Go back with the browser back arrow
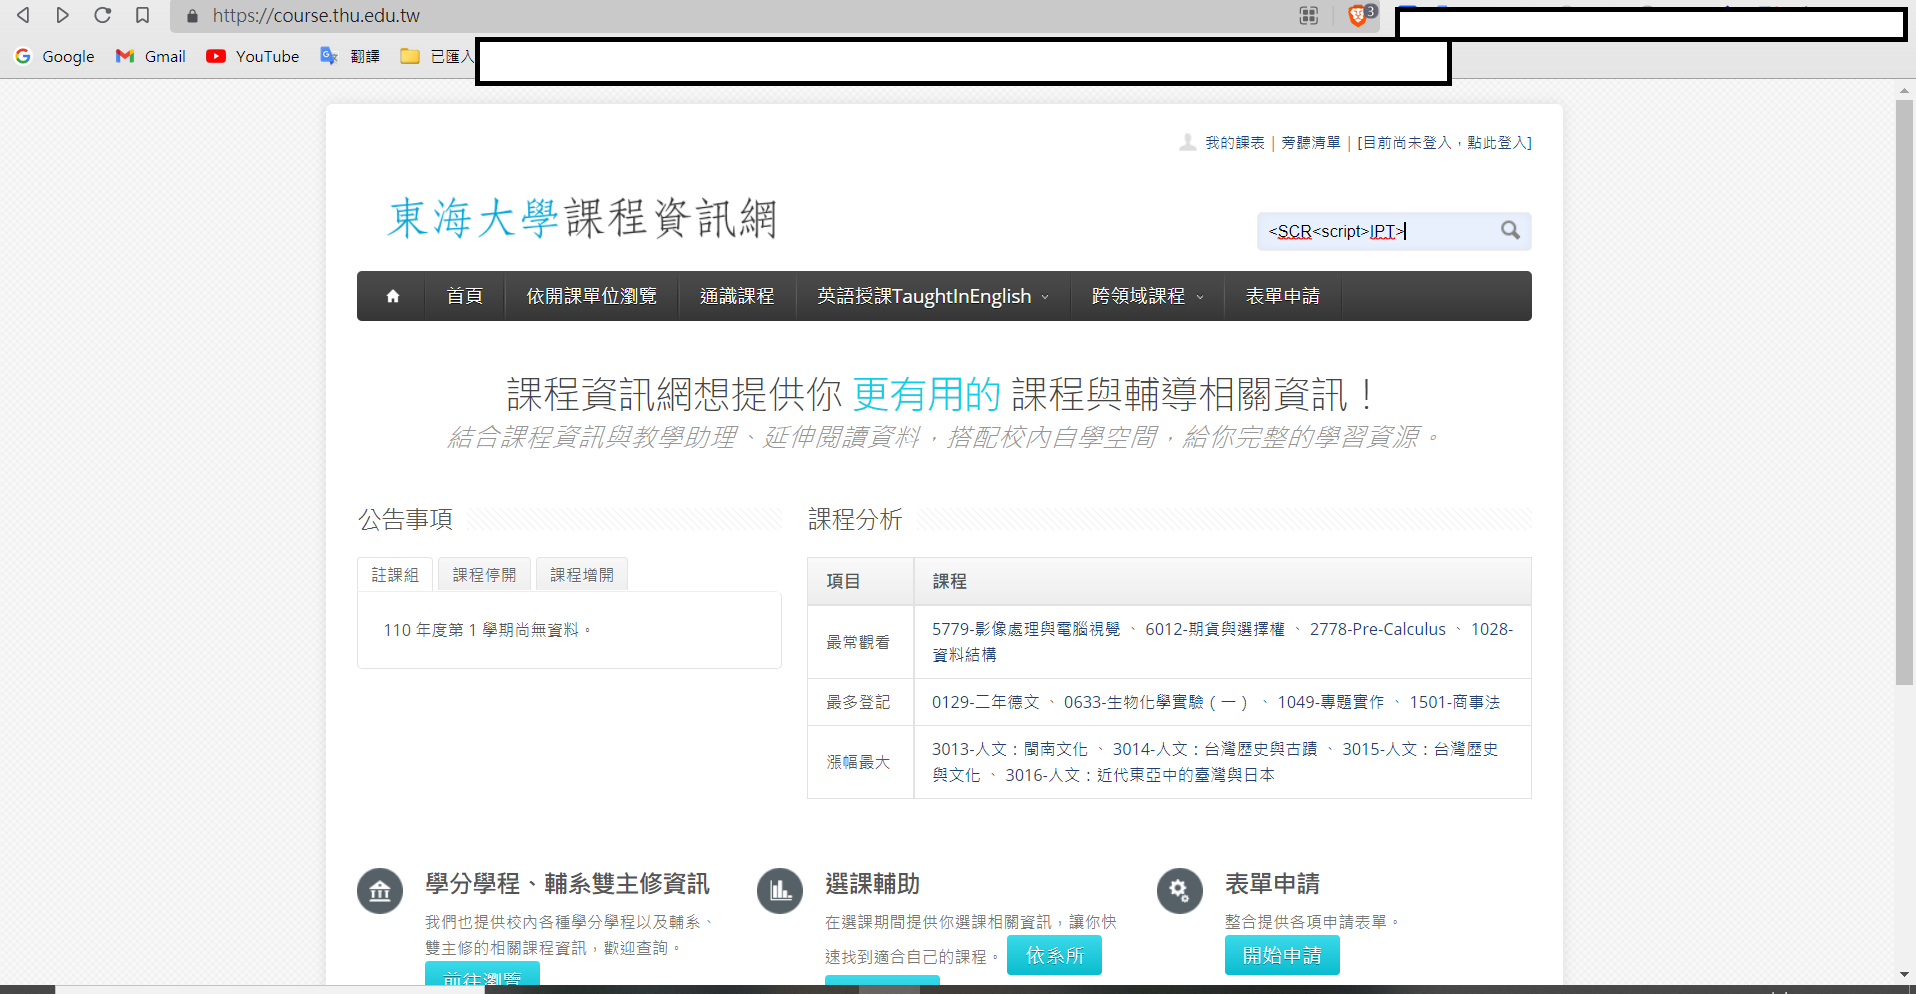This screenshot has width=1916, height=994. 23,15
